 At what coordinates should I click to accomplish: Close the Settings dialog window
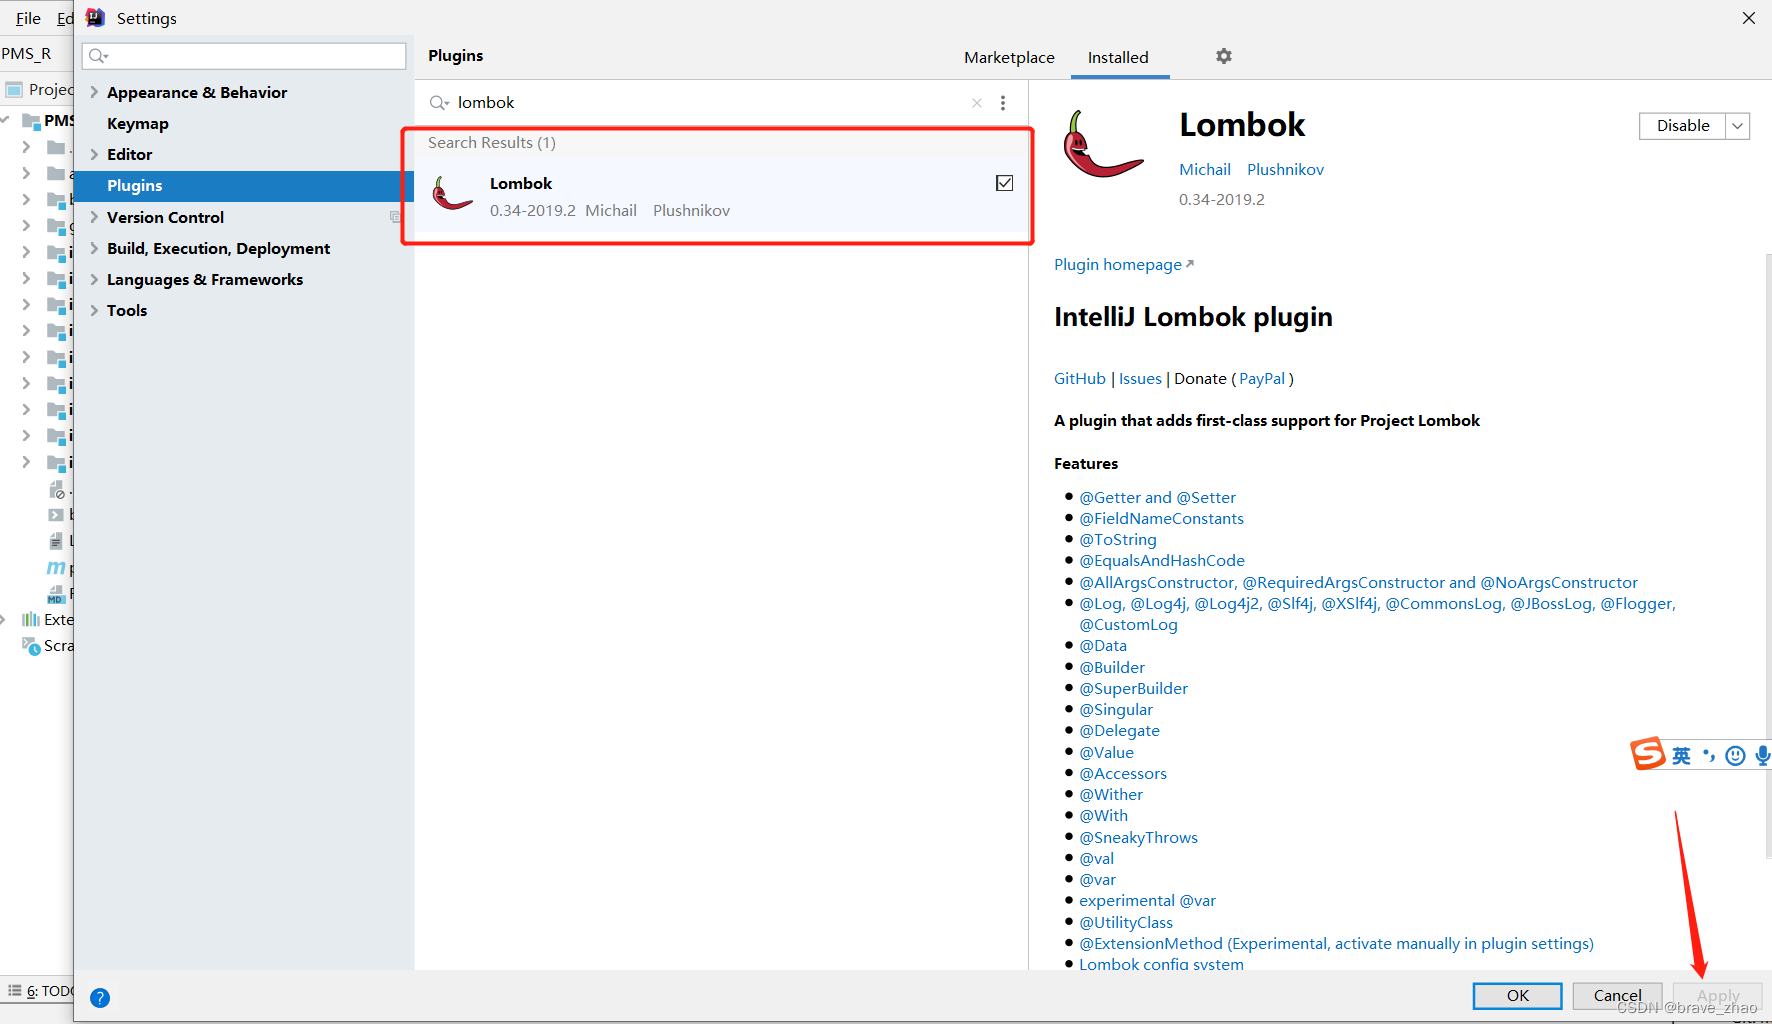[1749, 18]
